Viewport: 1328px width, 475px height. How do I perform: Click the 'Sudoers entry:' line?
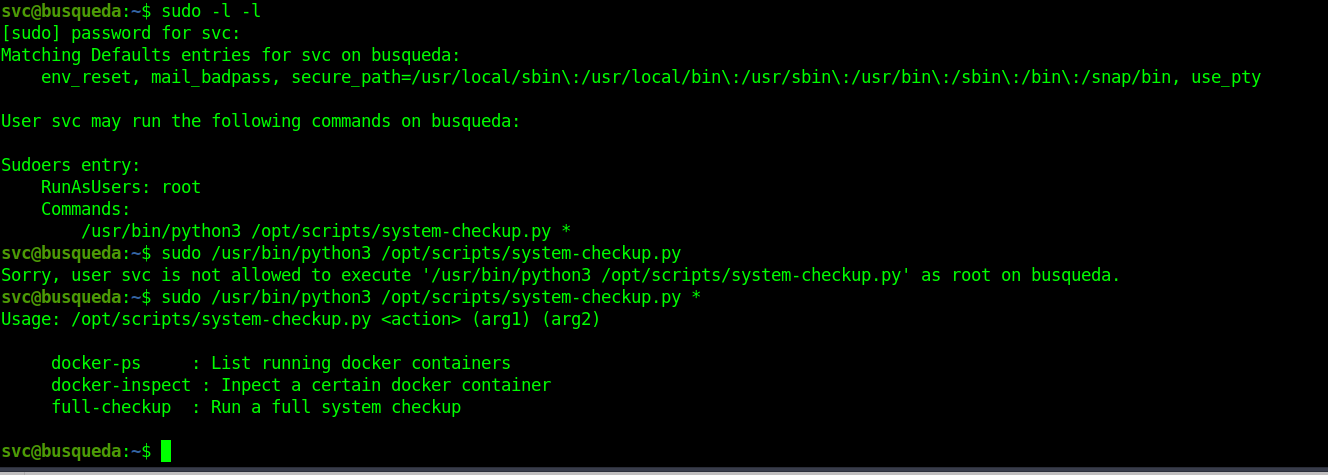coord(71,165)
